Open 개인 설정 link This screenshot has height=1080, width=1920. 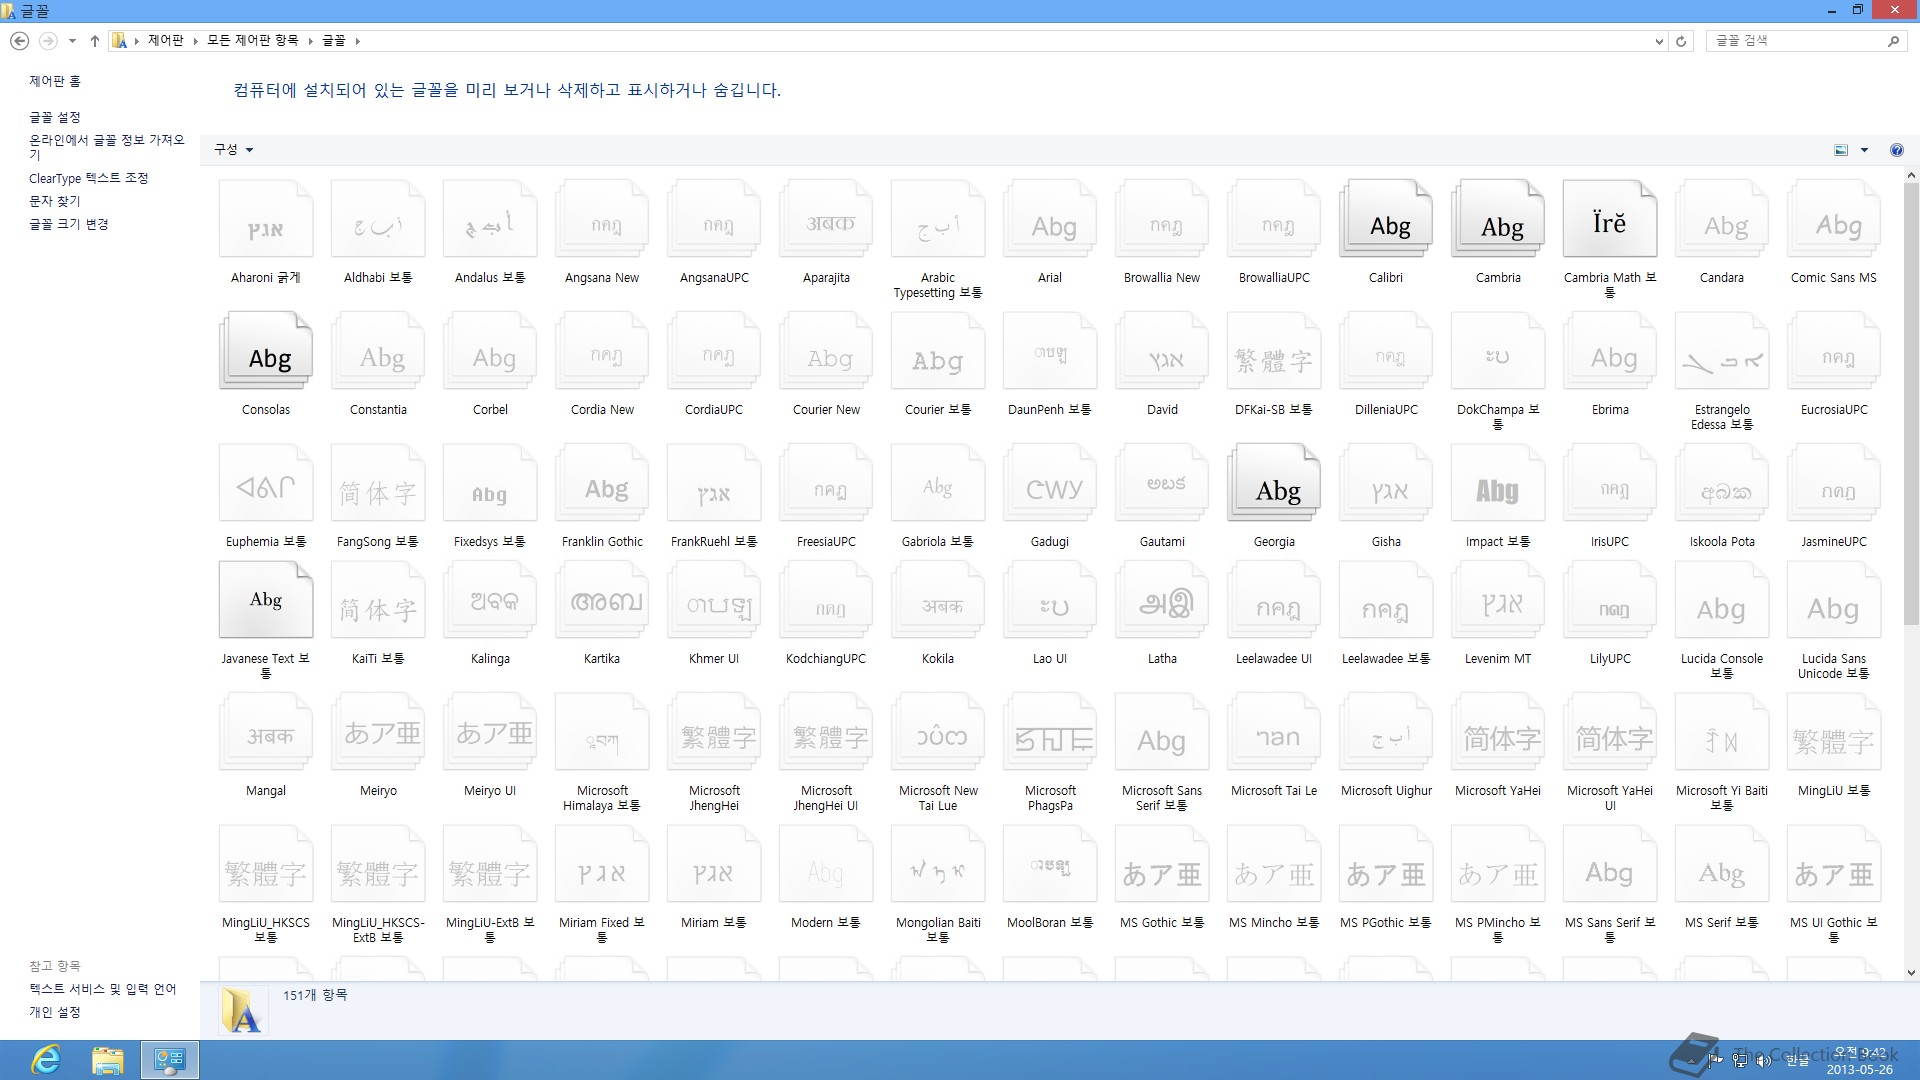55,1012
